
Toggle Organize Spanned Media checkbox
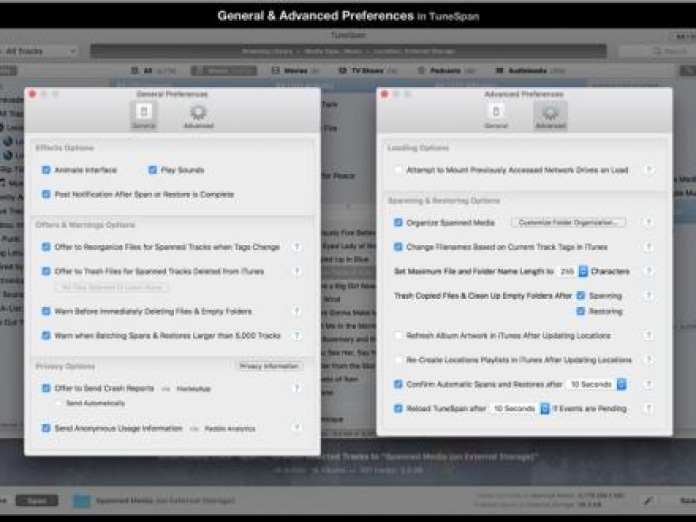click(398, 222)
